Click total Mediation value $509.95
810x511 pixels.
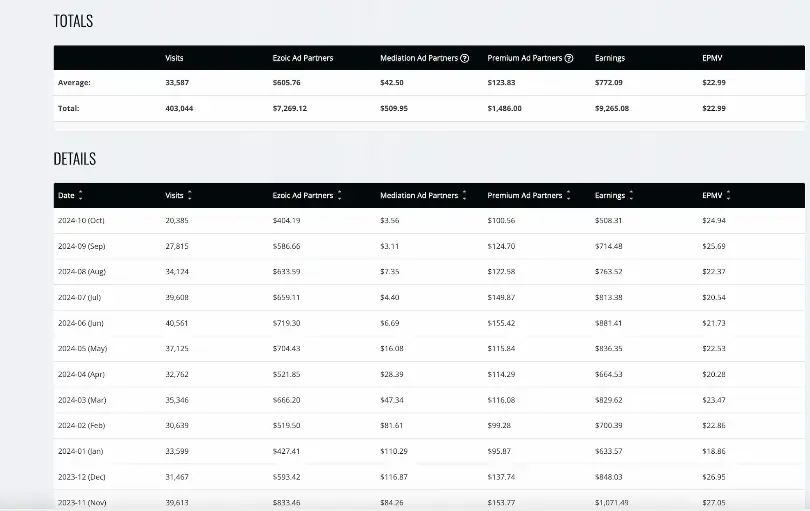pyautogui.click(x=394, y=109)
